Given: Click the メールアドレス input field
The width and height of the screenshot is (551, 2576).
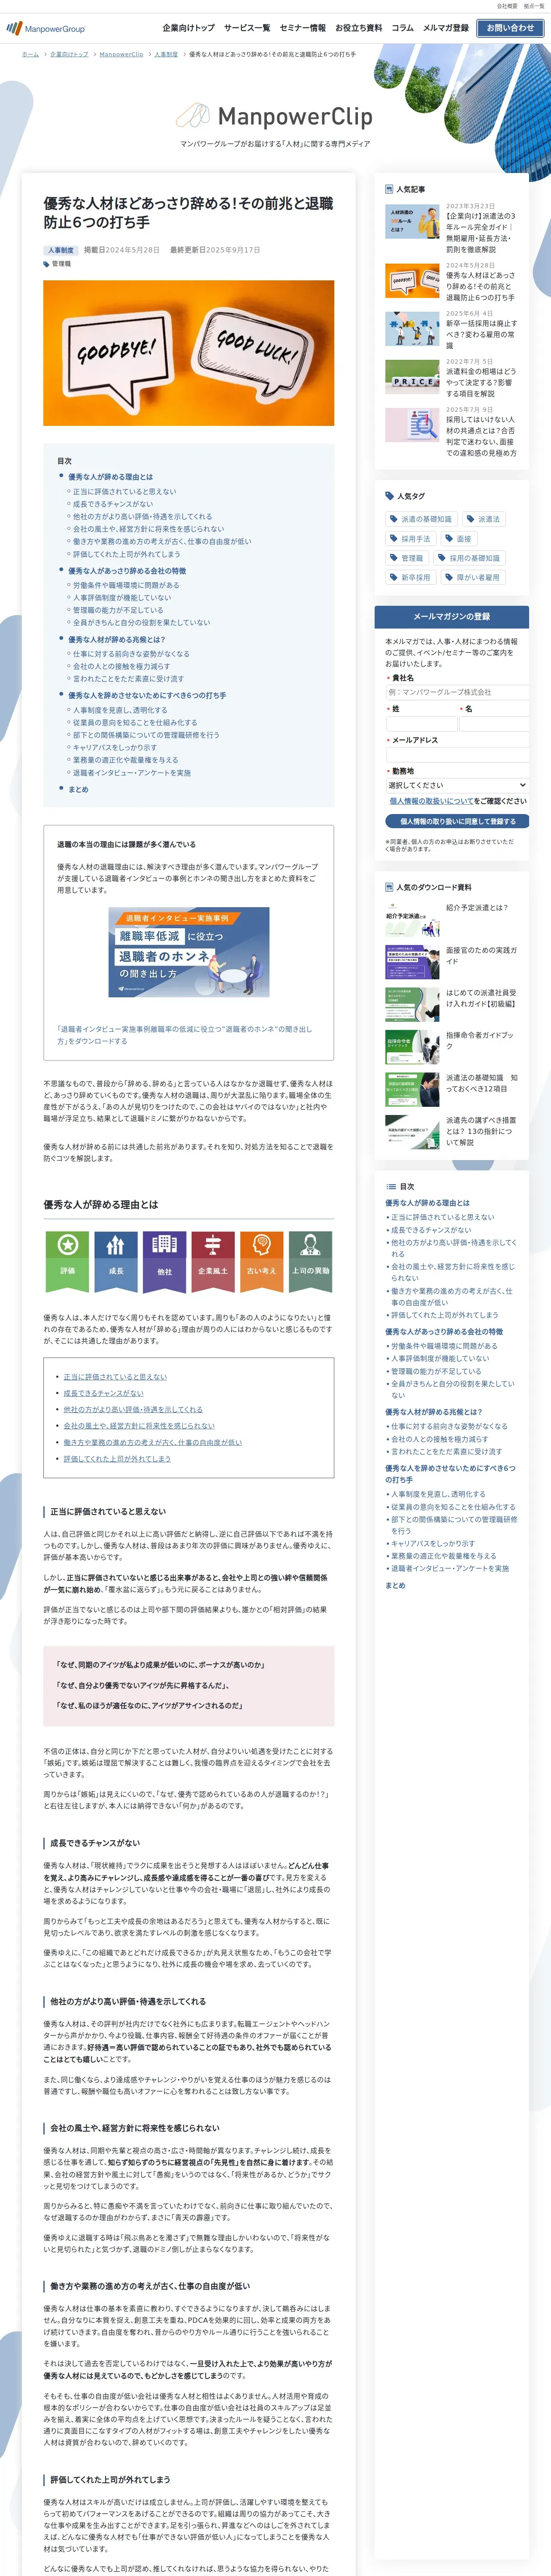Looking at the screenshot, I should 457,755.
